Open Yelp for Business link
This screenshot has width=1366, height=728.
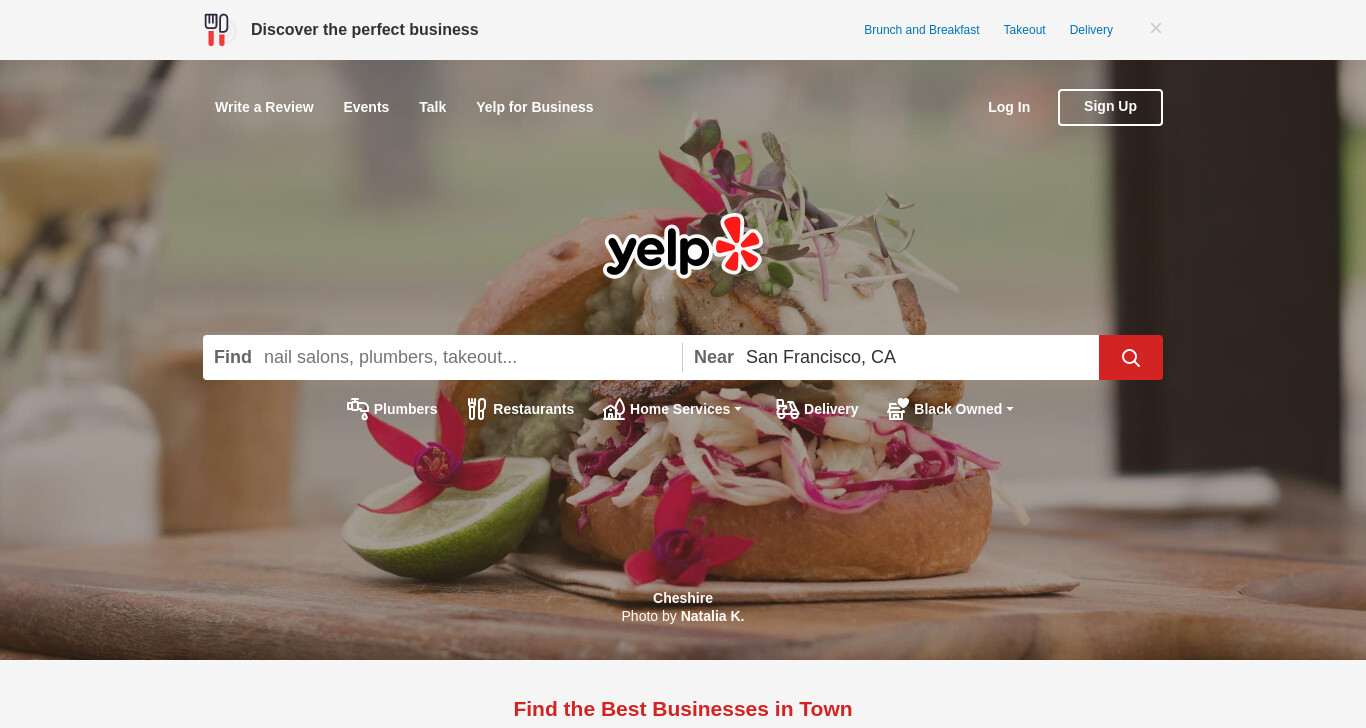(x=535, y=107)
